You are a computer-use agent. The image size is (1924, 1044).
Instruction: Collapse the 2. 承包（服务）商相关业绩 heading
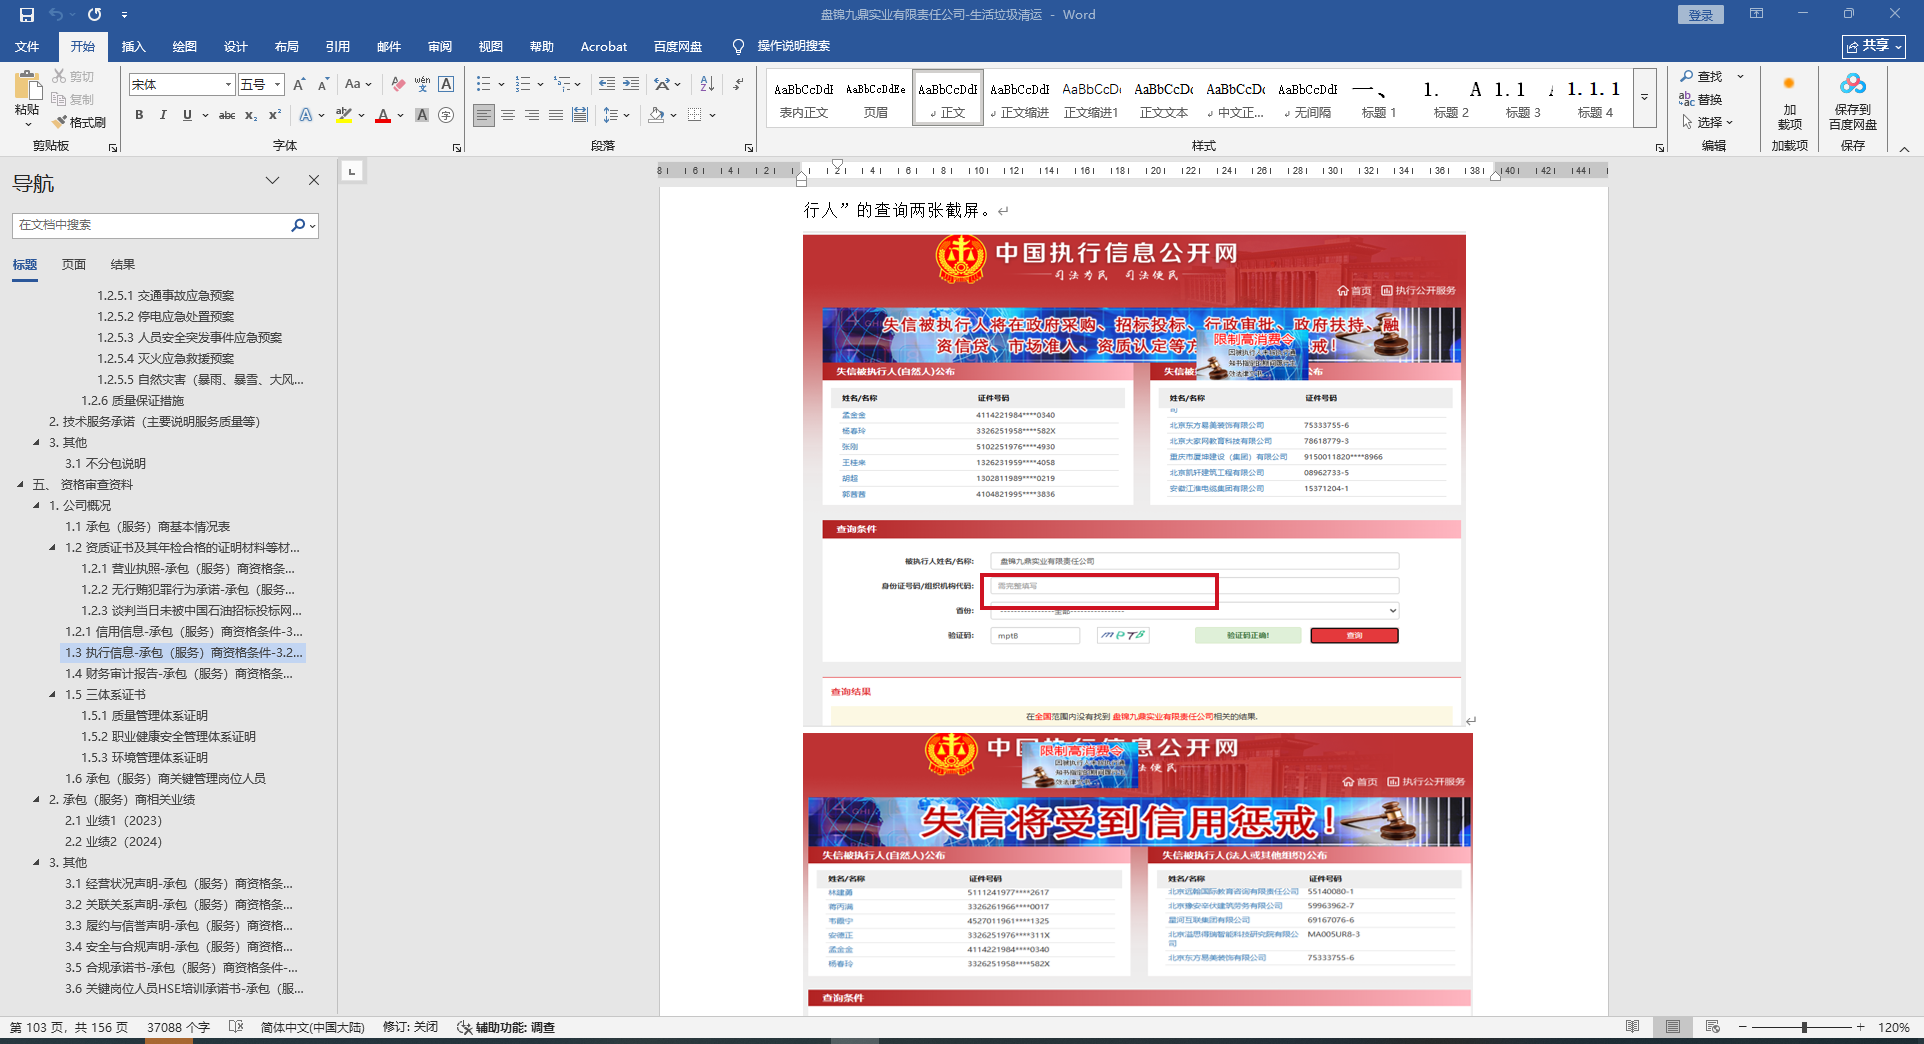(37, 800)
